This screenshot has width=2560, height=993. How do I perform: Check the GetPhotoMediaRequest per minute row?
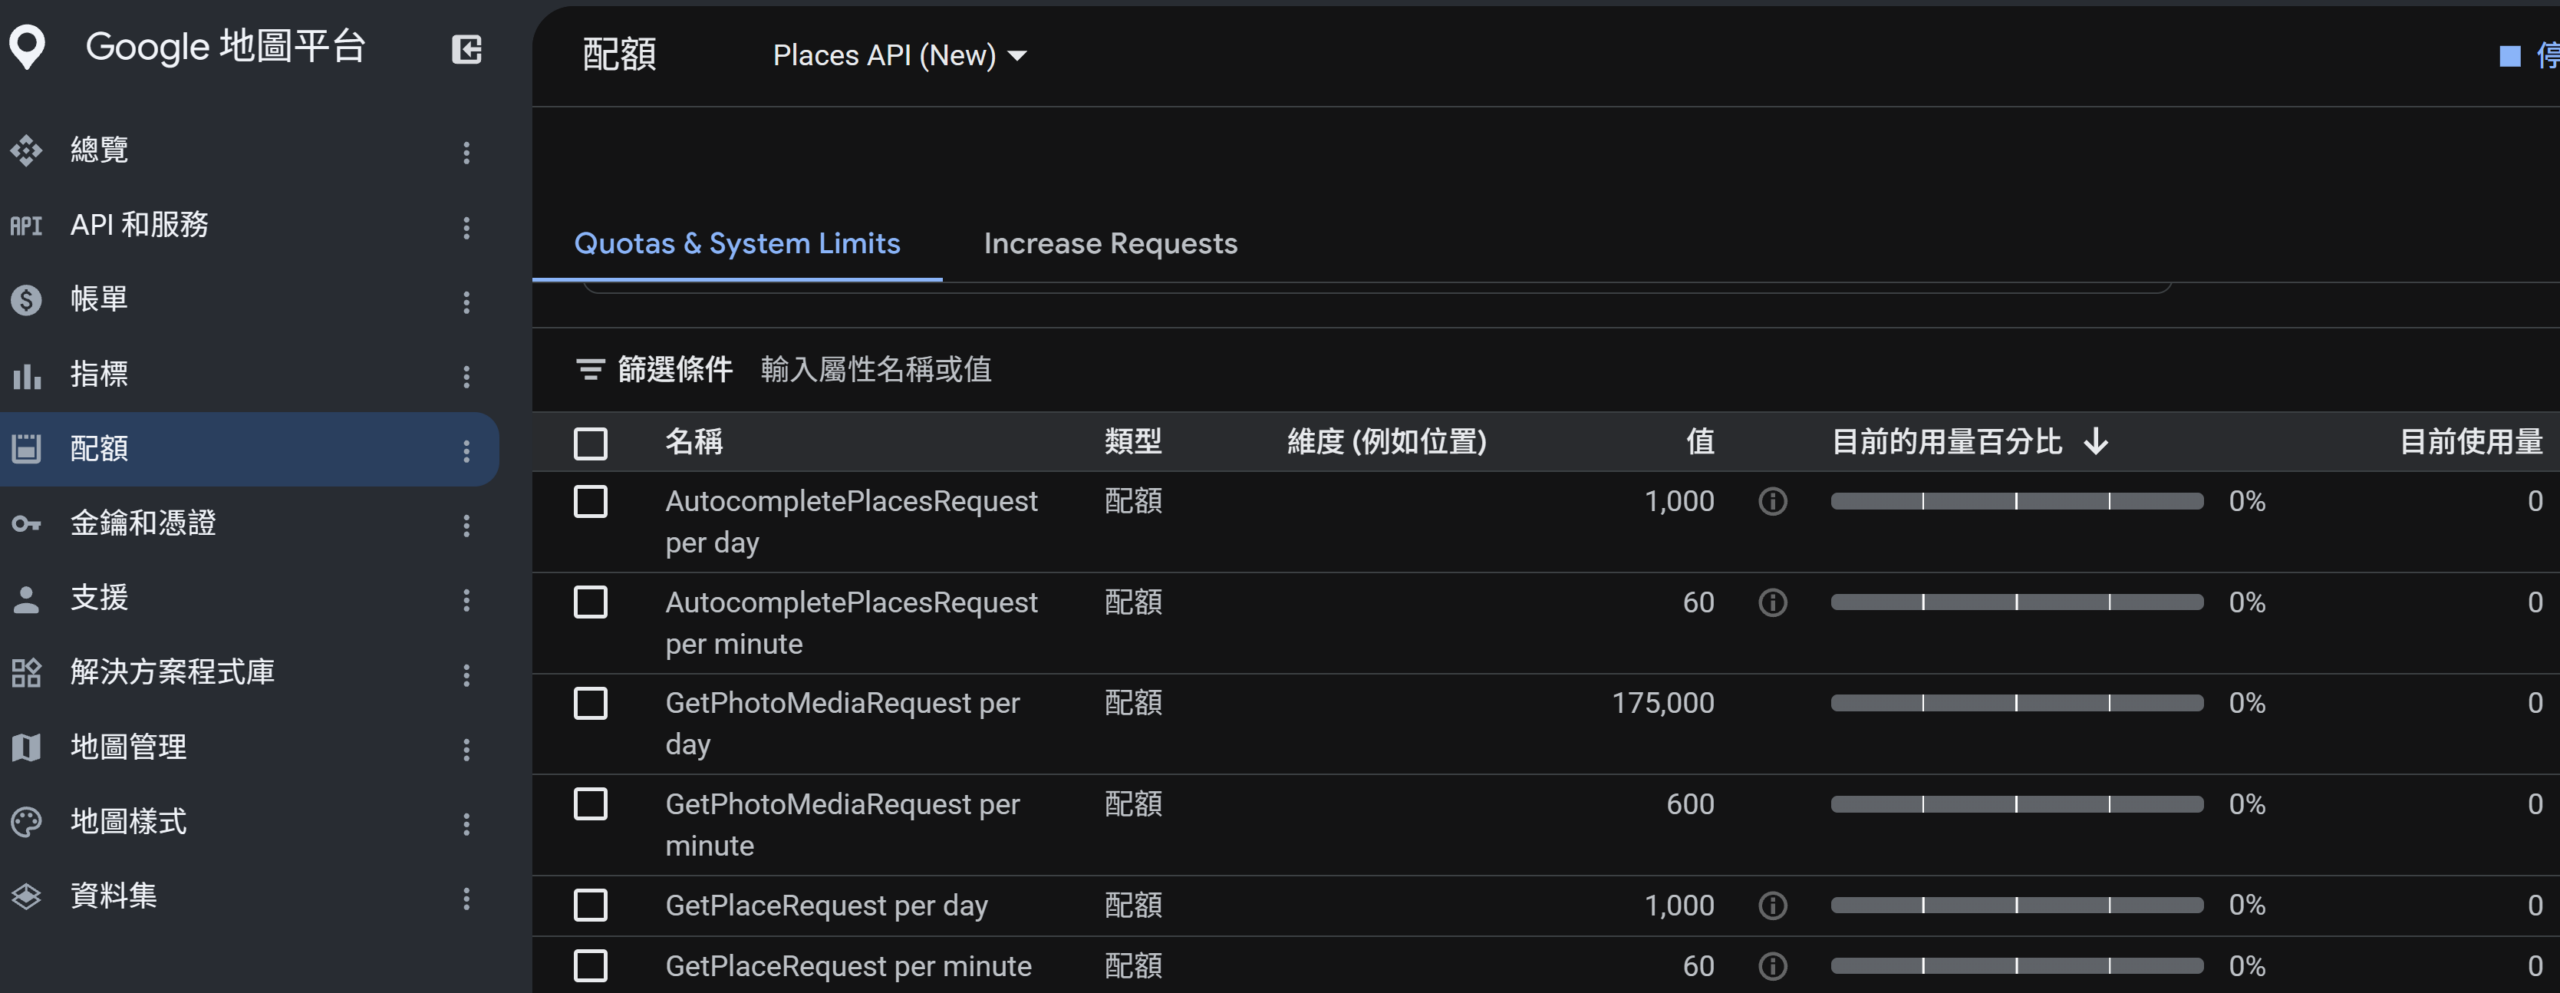(x=591, y=804)
